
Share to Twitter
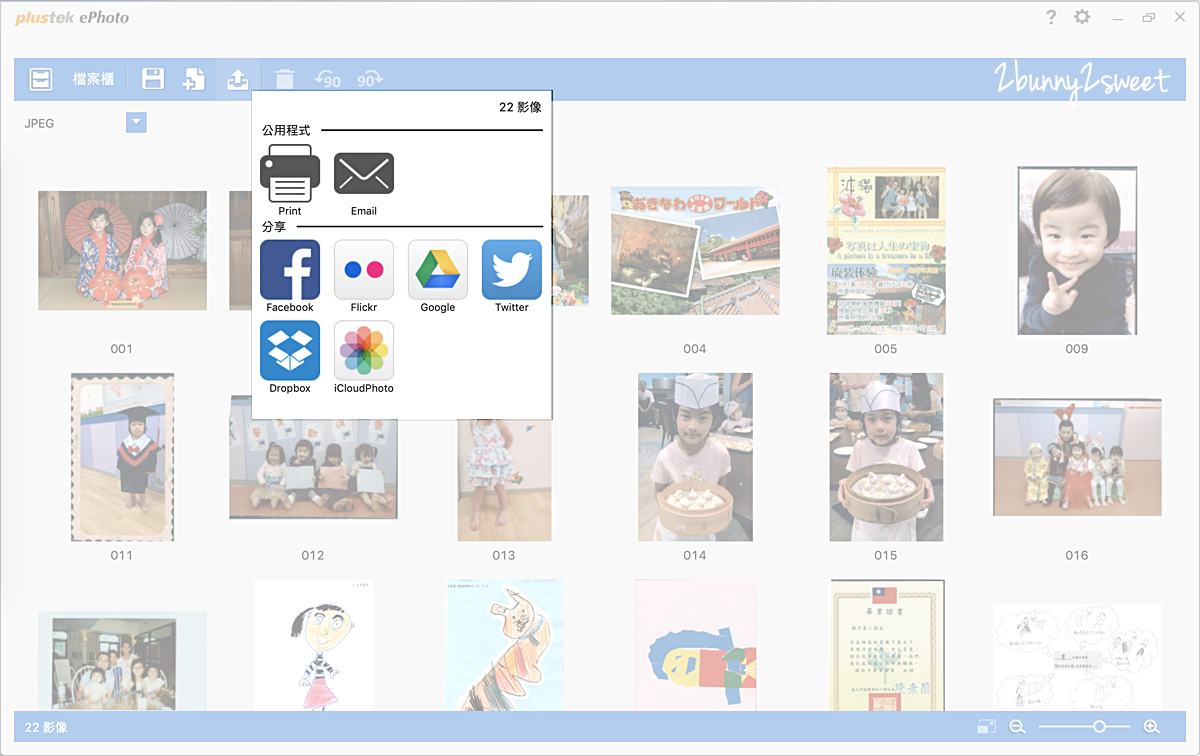512,276
